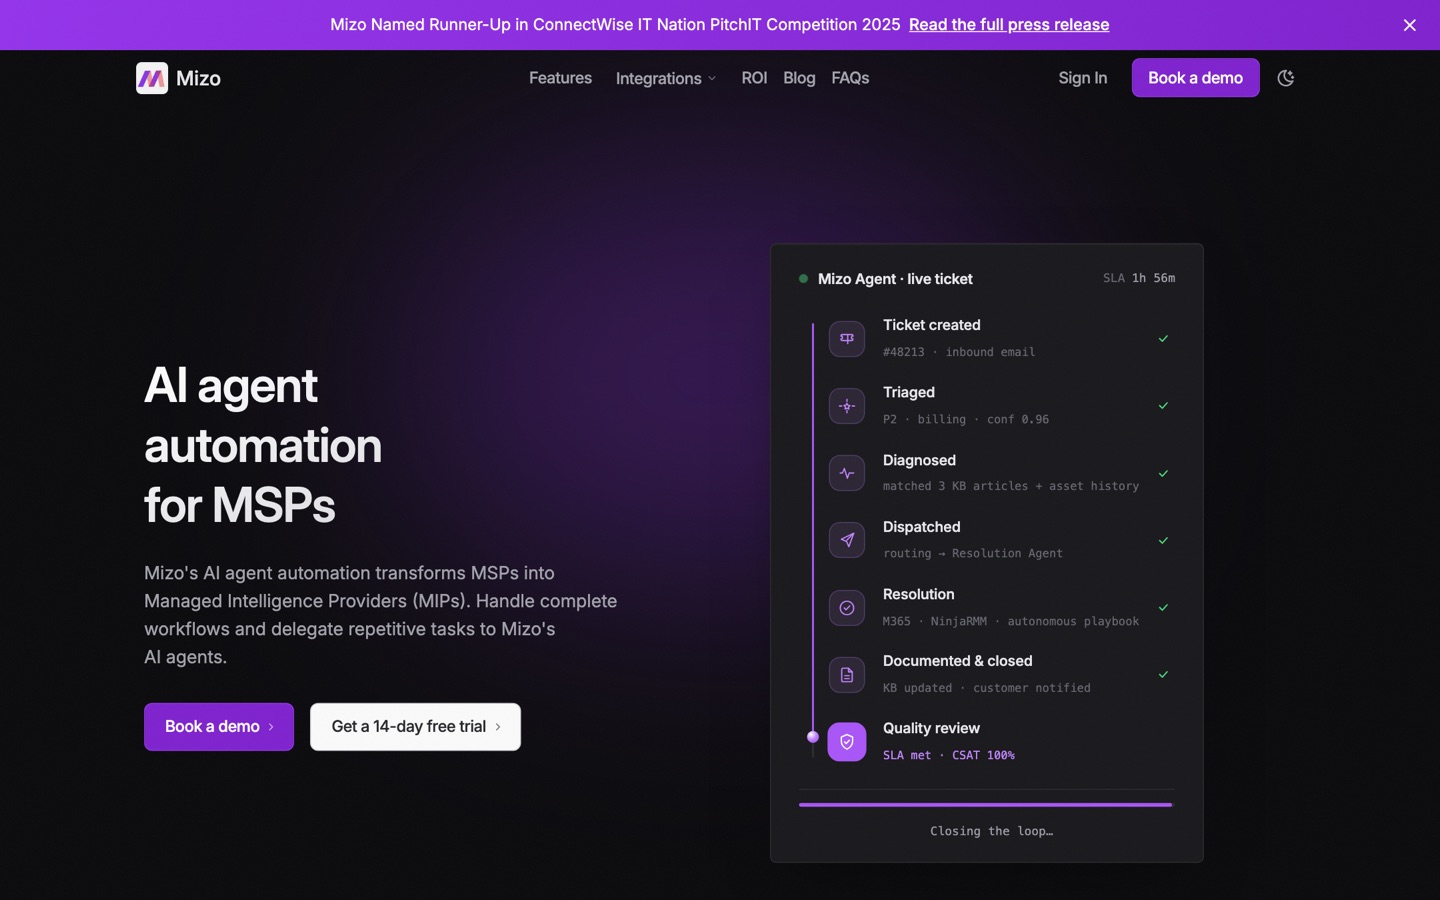The width and height of the screenshot is (1440, 900).
Task: Click the Mizo brand name text
Action: tap(198, 78)
